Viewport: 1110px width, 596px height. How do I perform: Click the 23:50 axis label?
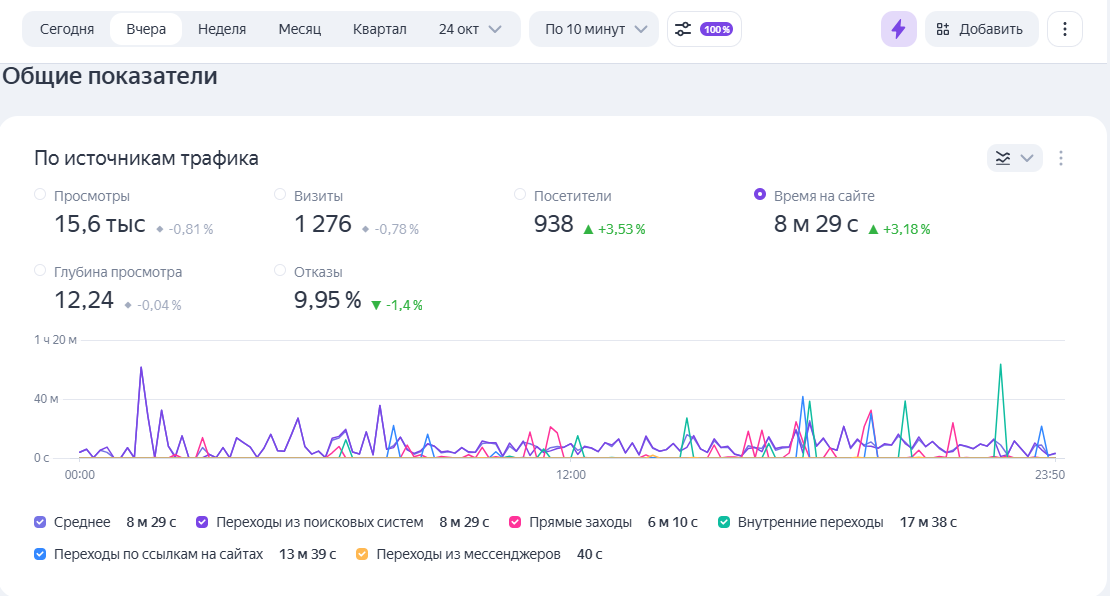[1050, 475]
